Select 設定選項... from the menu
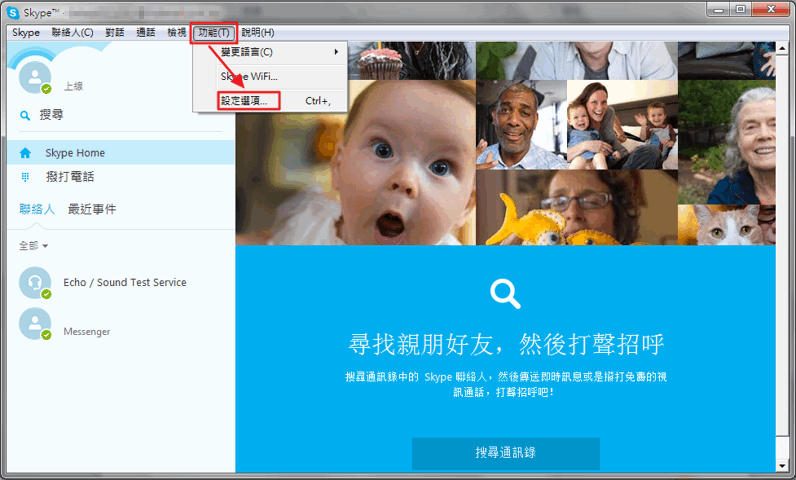796x480 pixels. point(270,100)
